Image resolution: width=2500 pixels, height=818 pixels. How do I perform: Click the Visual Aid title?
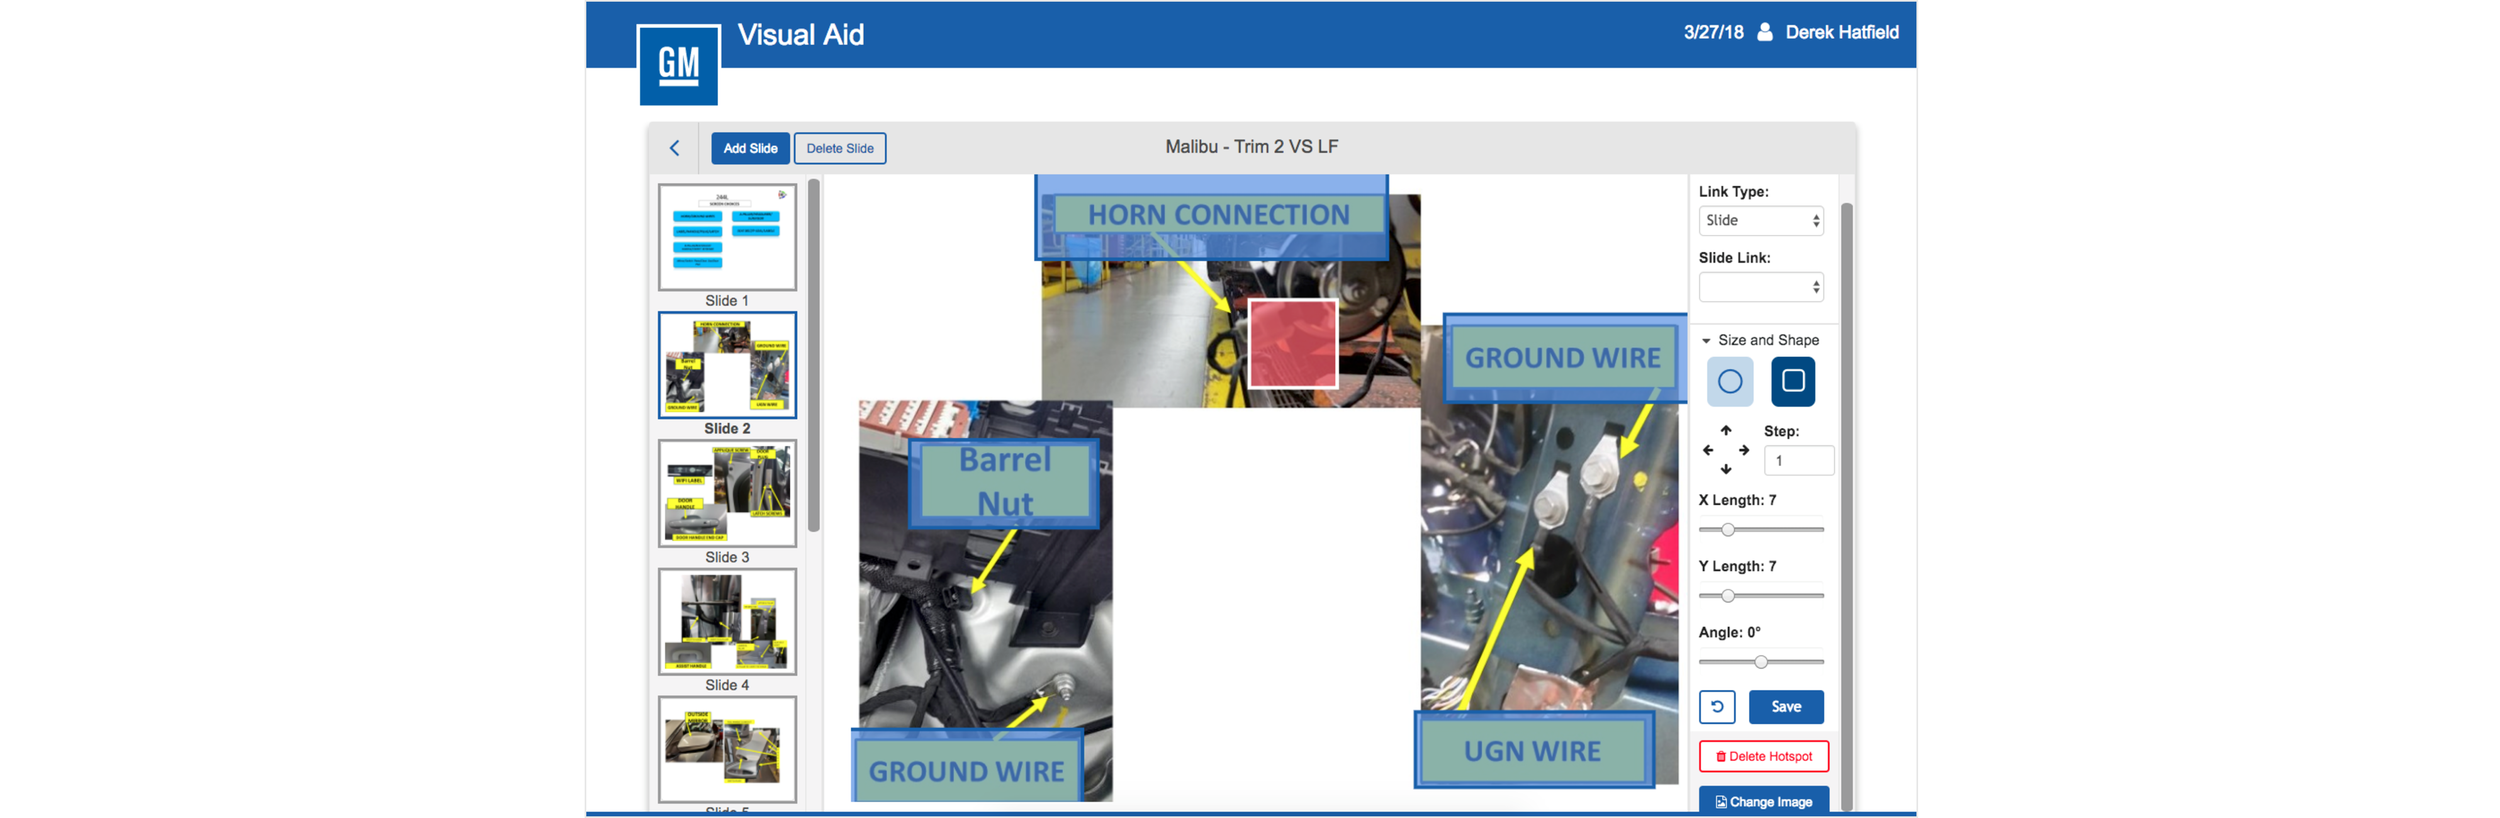click(x=801, y=35)
